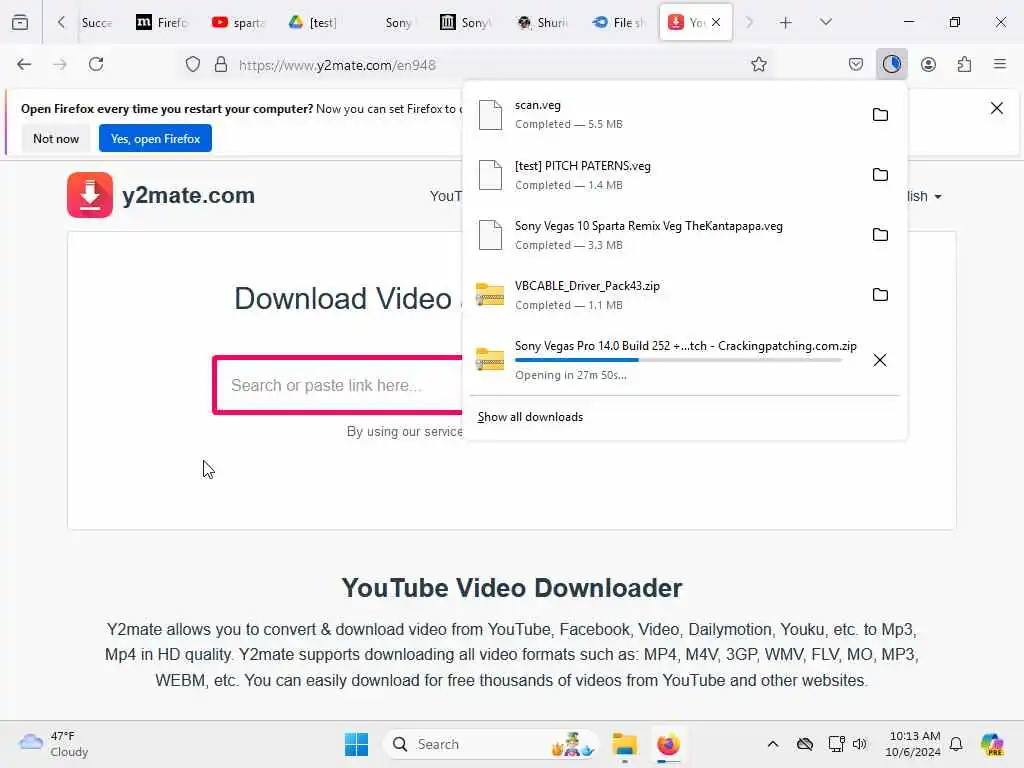Show PITCH PATERNS.veg in folder
Image resolution: width=1024 pixels, height=768 pixels.
tap(880, 175)
